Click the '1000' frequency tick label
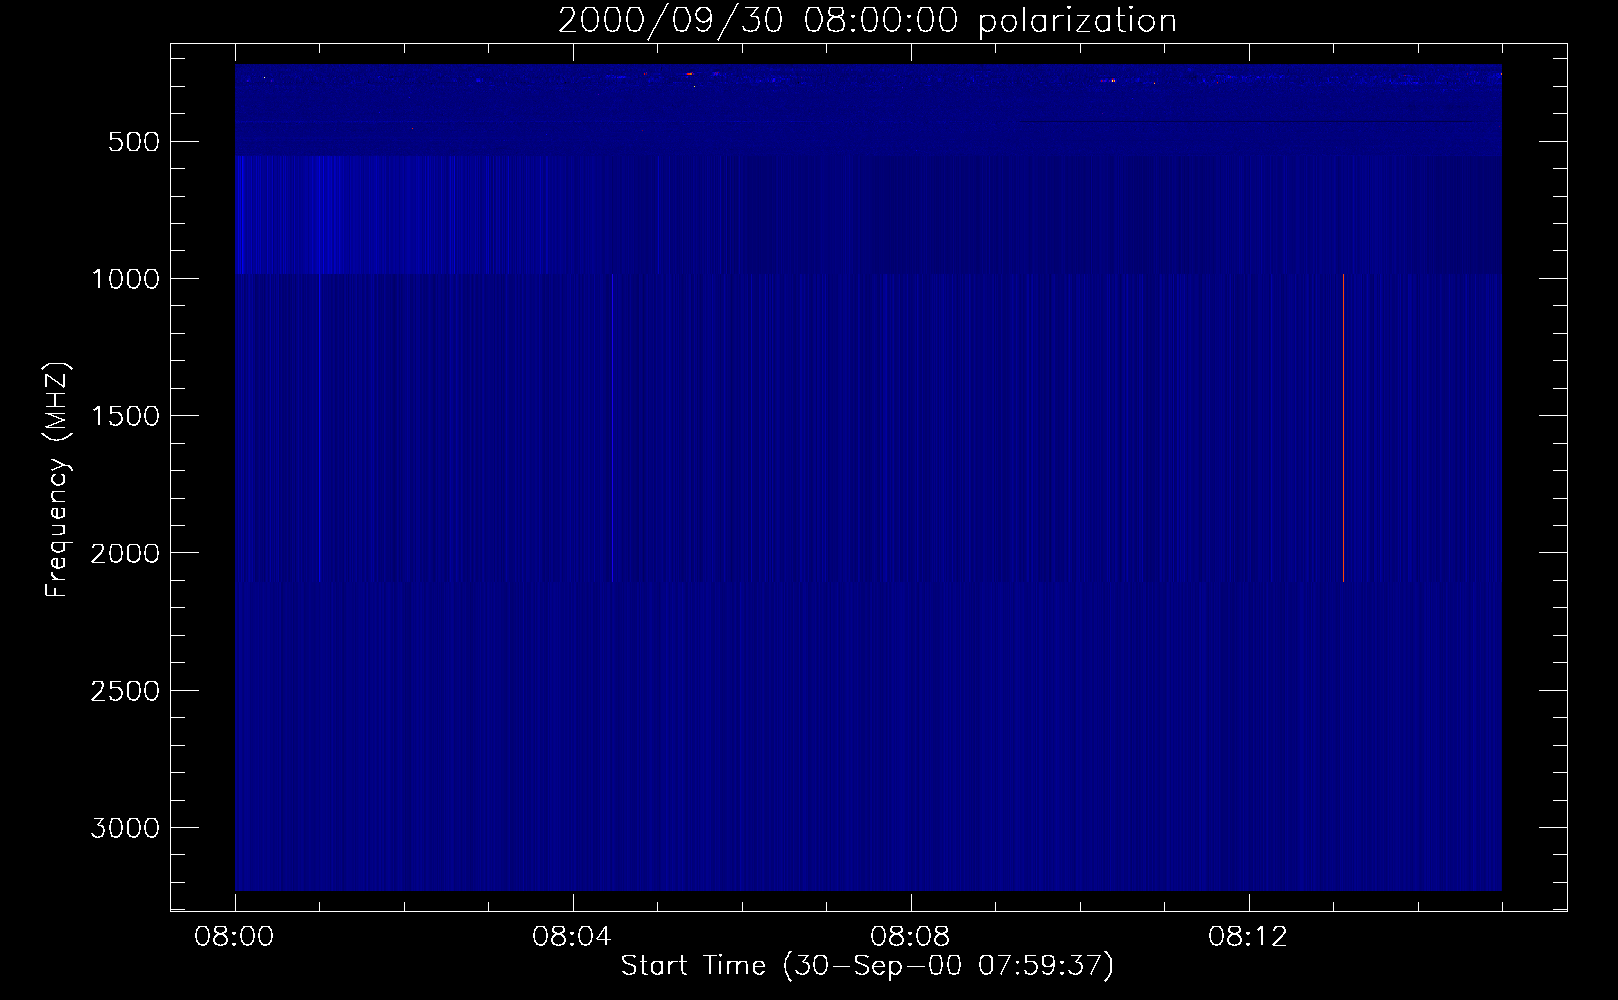This screenshot has width=1618, height=1000. pyautogui.click(x=125, y=279)
